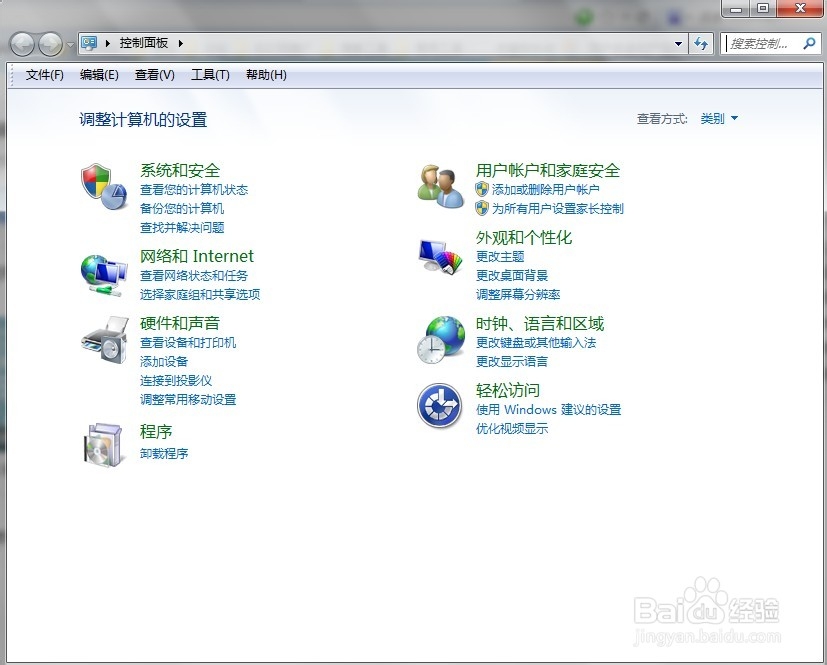Select the 轻松访问 accessibility icon

pos(437,405)
